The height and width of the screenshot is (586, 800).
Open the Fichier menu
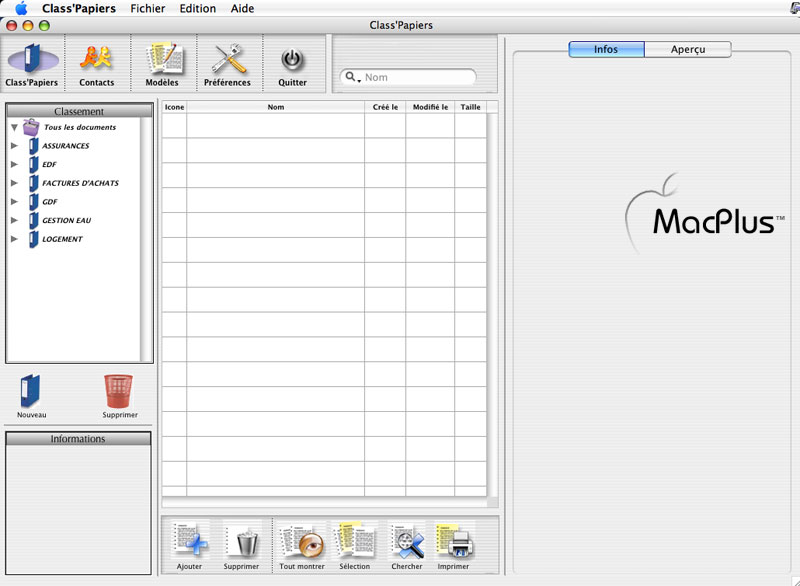pyautogui.click(x=147, y=8)
